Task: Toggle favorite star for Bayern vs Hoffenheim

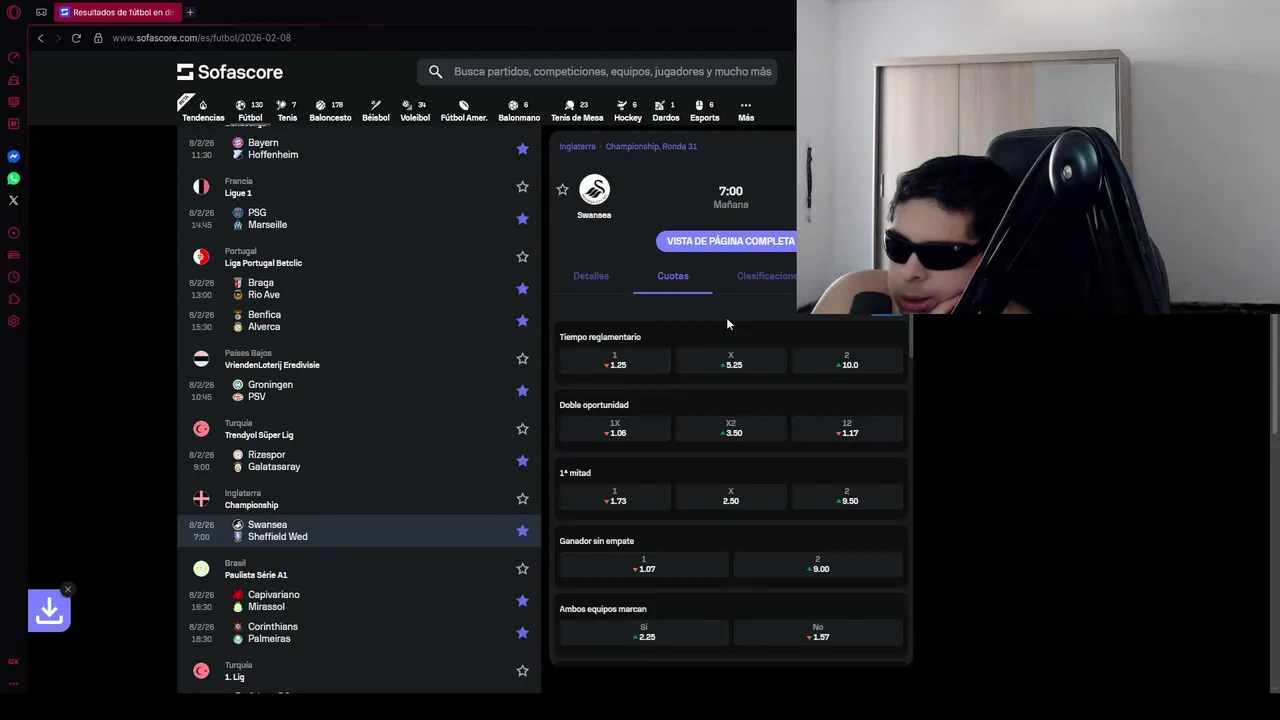Action: pyautogui.click(x=522, y=148)
